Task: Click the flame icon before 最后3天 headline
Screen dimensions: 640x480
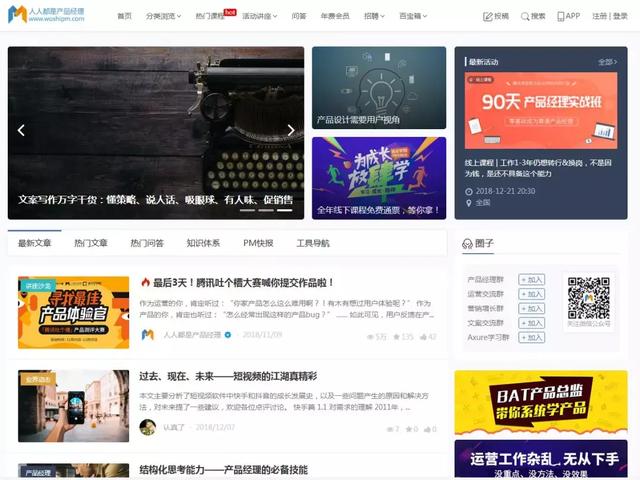Action: [145, 282]
